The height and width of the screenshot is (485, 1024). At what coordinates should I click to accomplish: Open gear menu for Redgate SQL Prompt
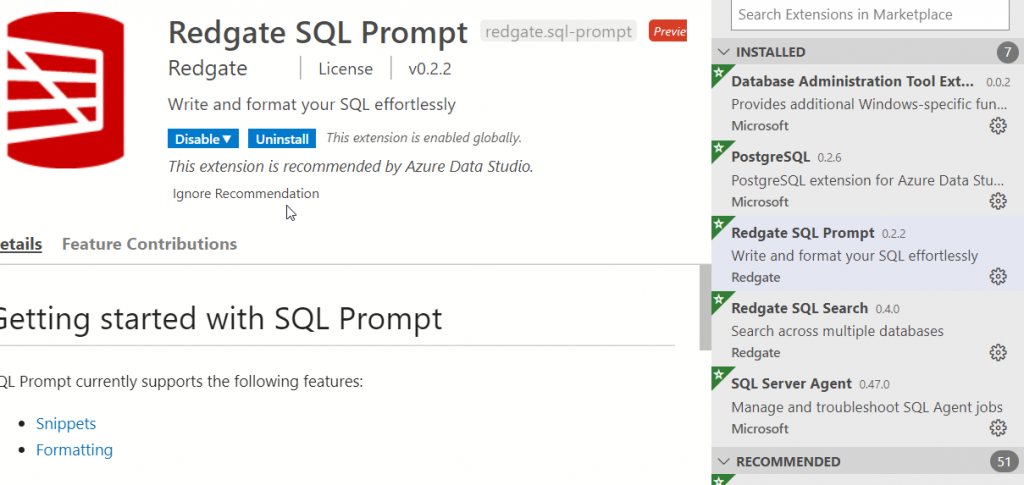tap(997, 277)
